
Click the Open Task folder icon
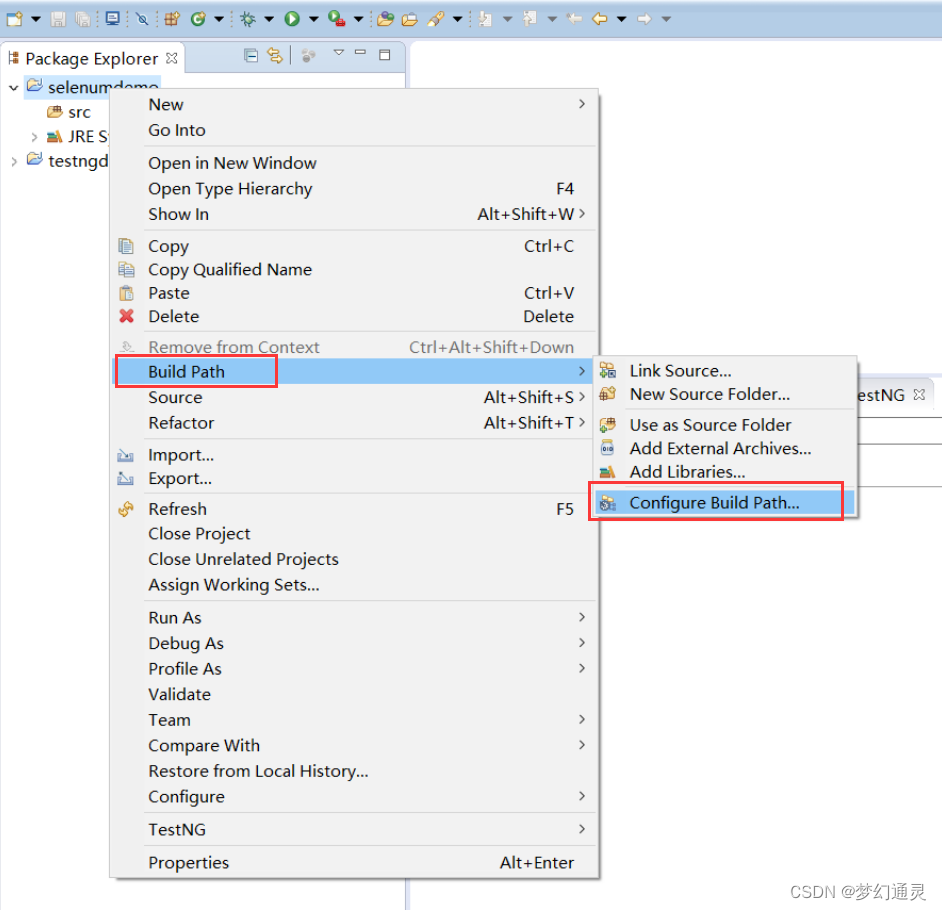(x=409, y=19)
